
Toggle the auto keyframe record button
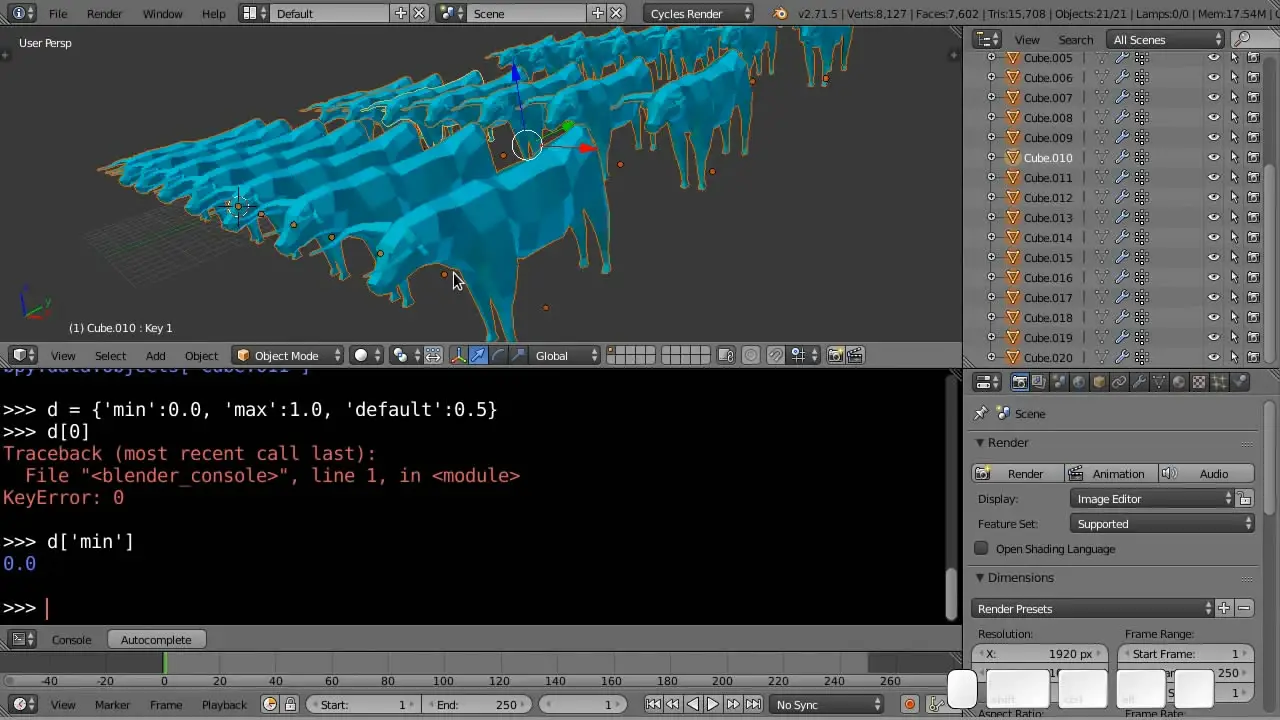tap(909, 705)
